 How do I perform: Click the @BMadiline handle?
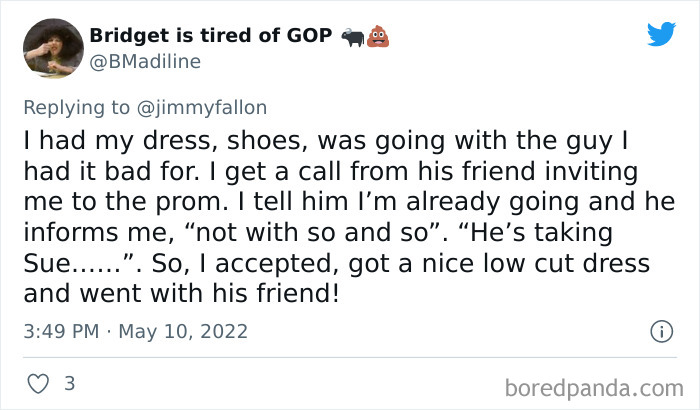click(145, 62)
